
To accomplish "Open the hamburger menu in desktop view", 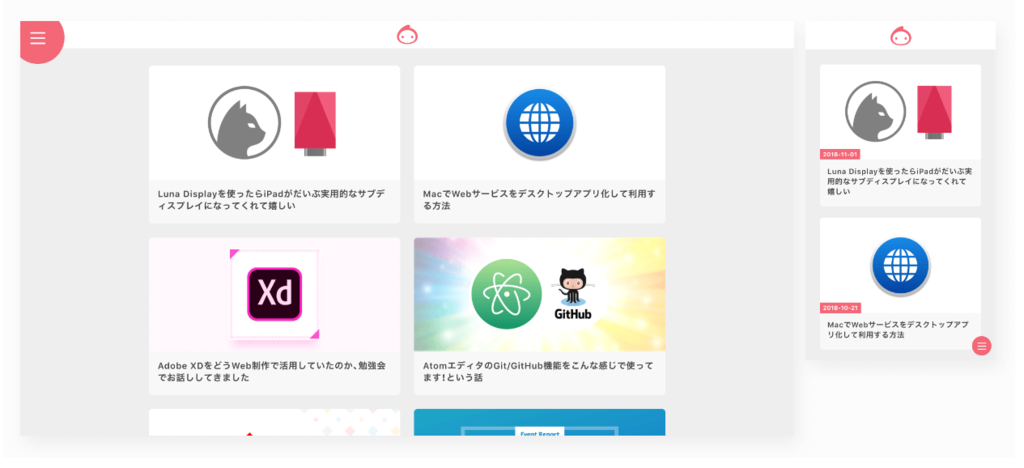I will tap(39, 39).
